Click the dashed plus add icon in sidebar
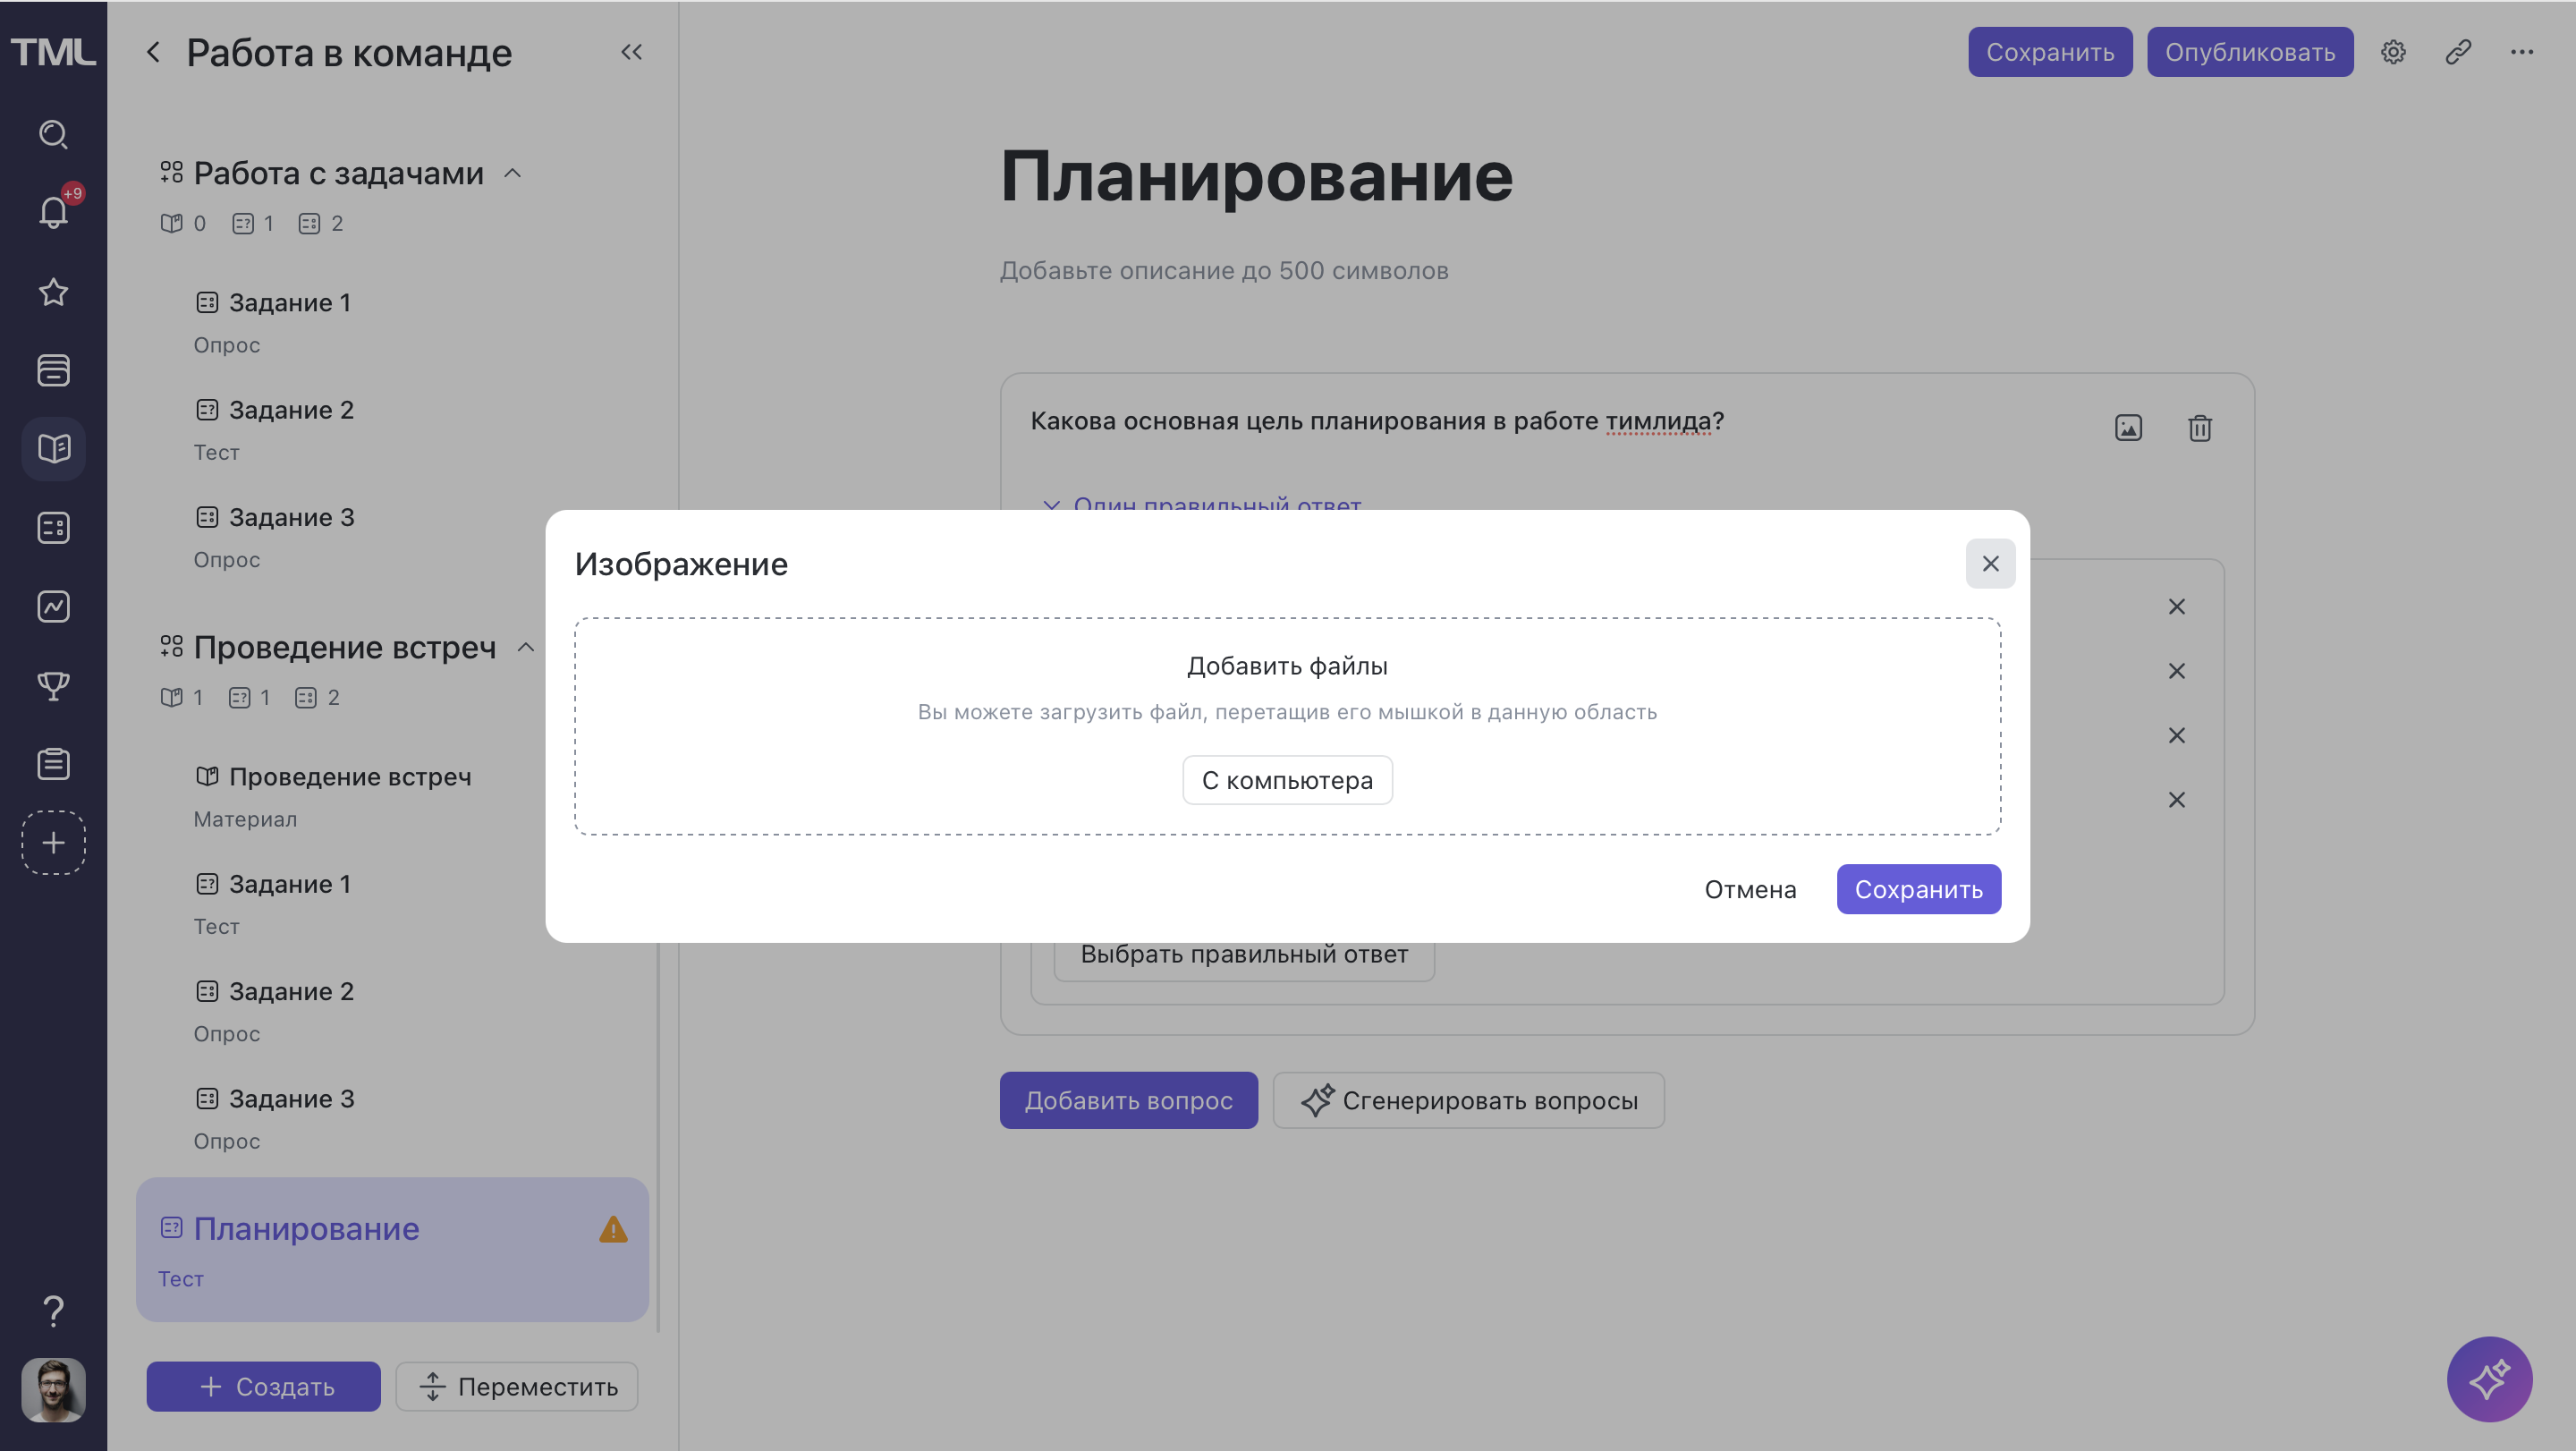The height and width of the screenshot is (1451, 2576). 53,842
